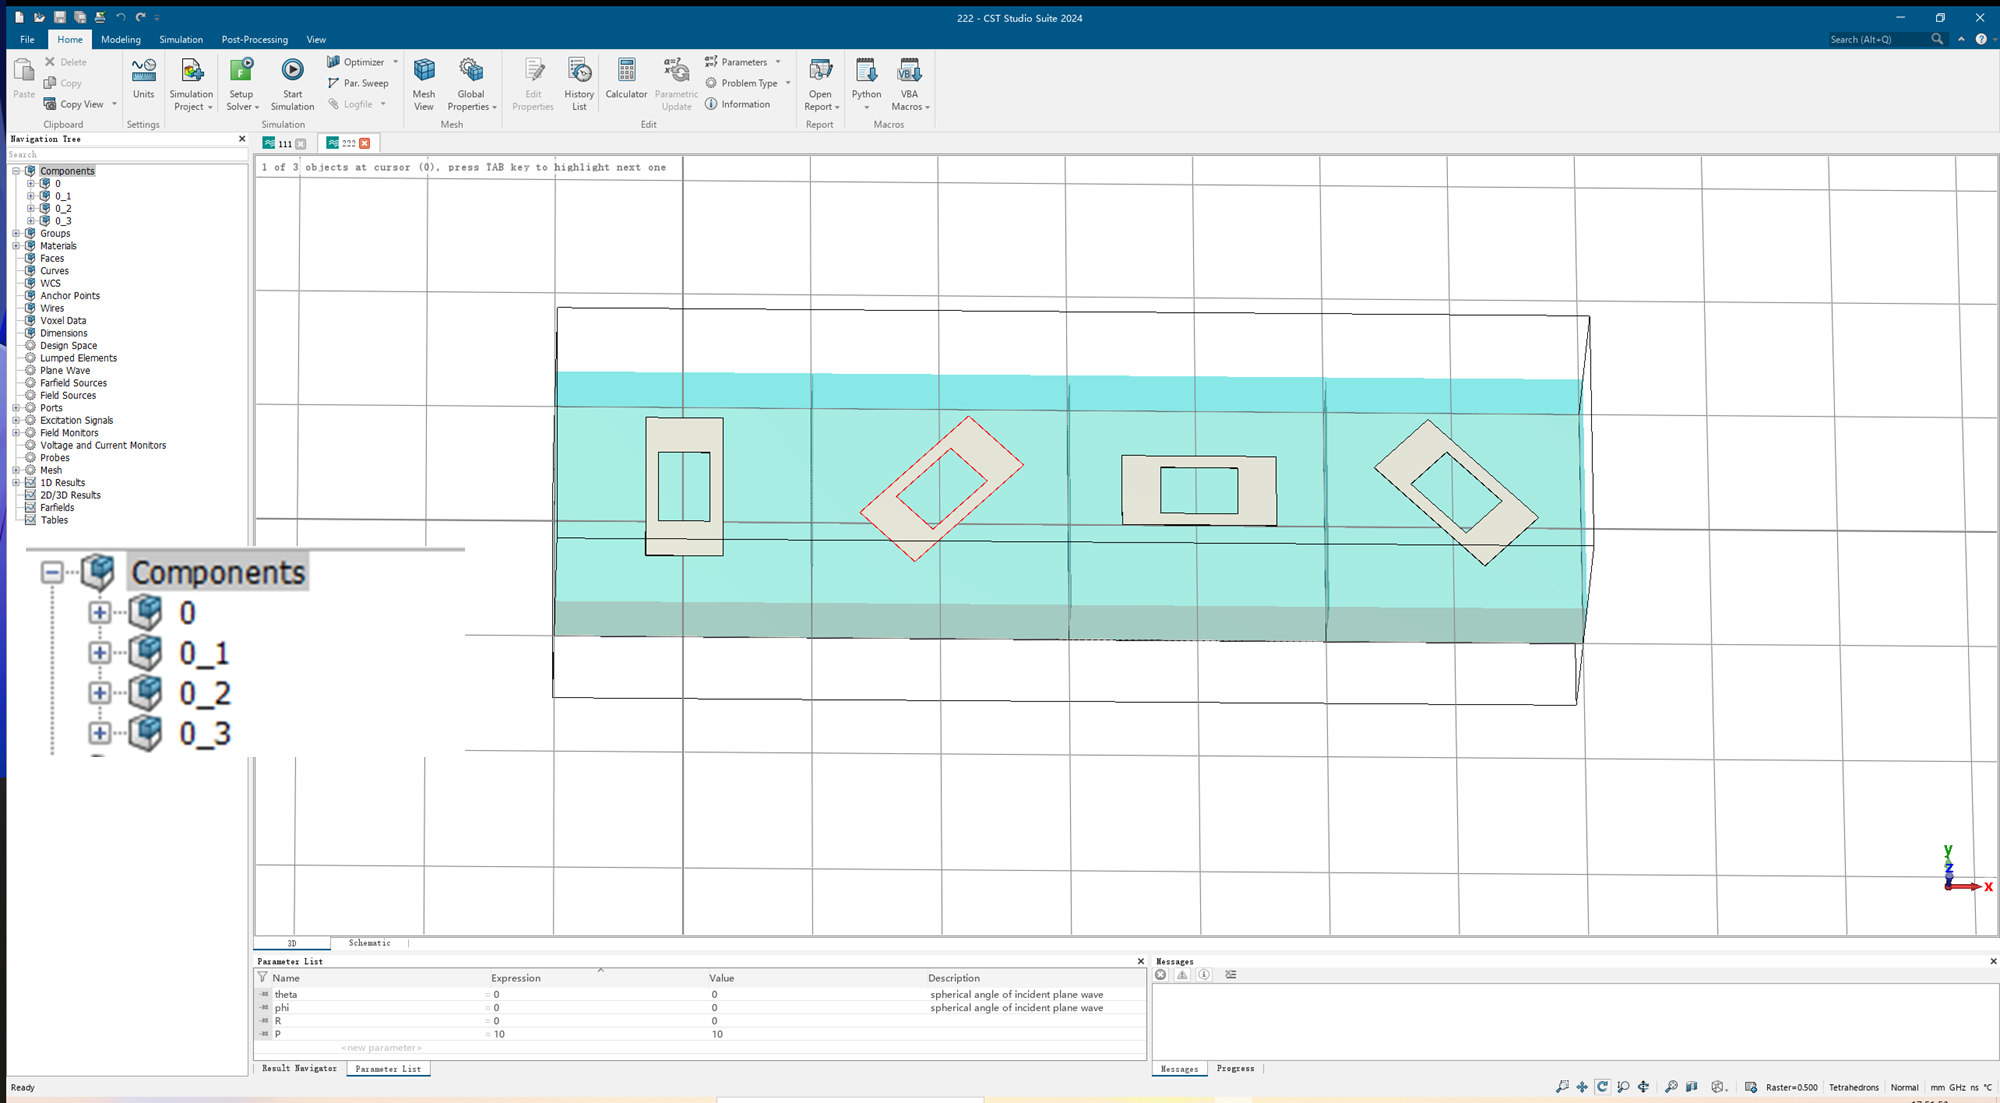
Task: Click the redo arrow in title bar
Action: click(140, 17)
